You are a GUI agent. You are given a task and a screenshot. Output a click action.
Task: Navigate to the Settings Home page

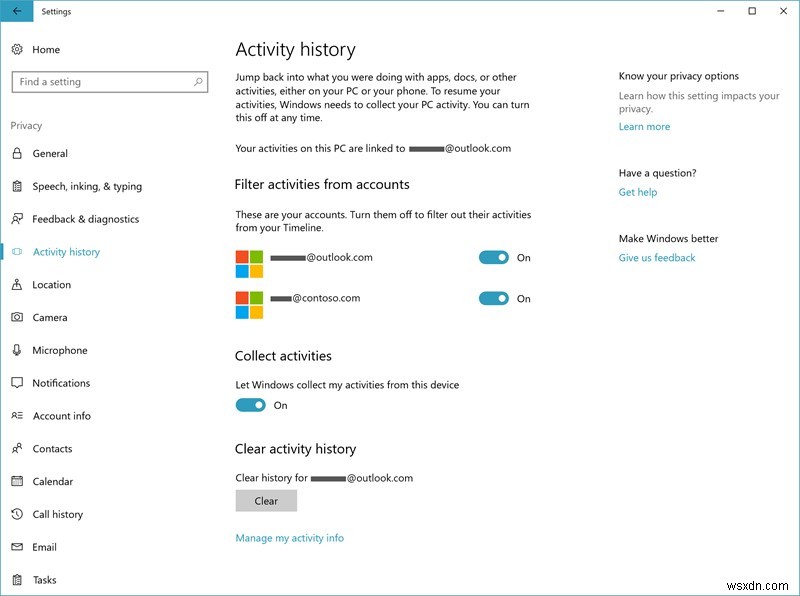(x=45, y=49)
